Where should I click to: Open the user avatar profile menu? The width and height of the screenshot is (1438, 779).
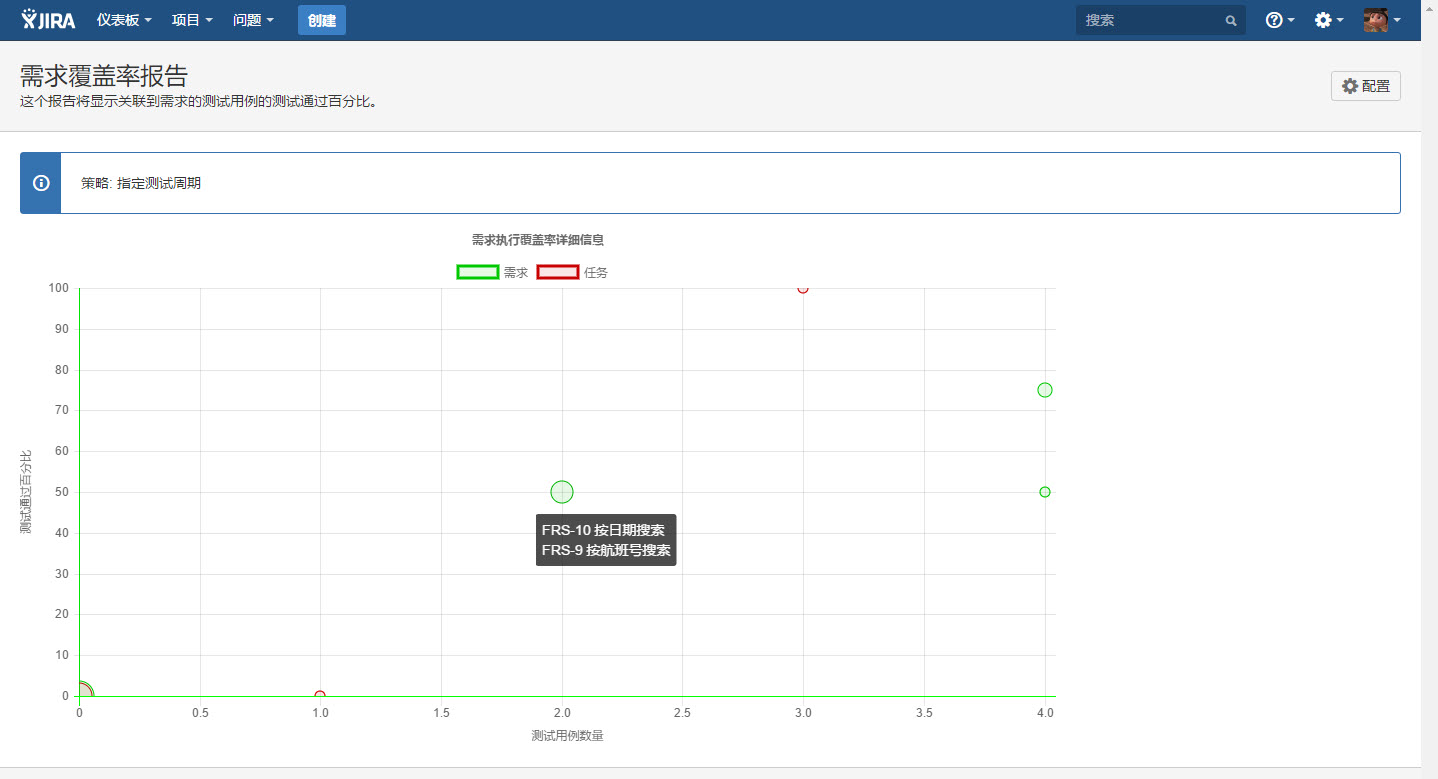[1382, 20]
